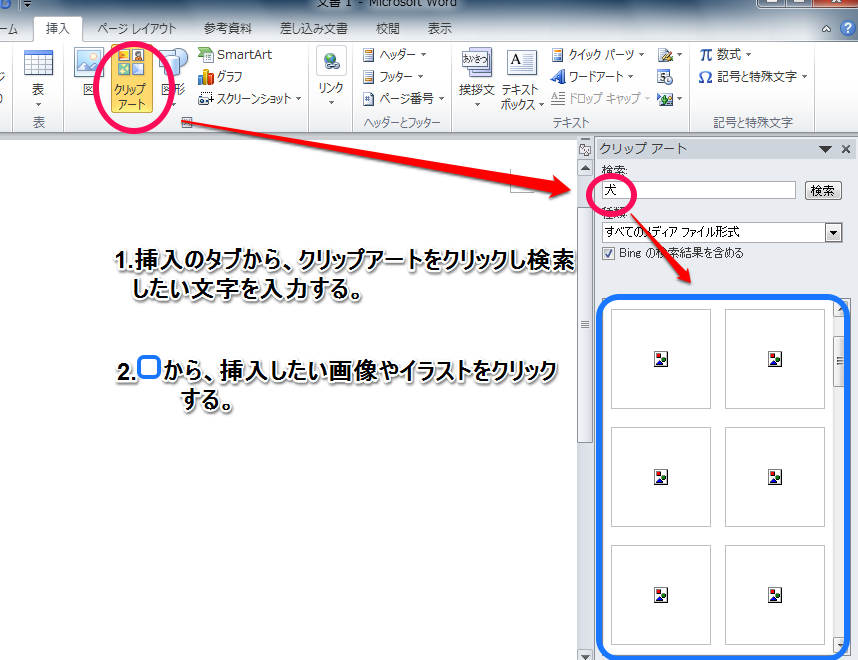Open Word help with the question mark icon
858x660 pixels.
coord(848,28)
